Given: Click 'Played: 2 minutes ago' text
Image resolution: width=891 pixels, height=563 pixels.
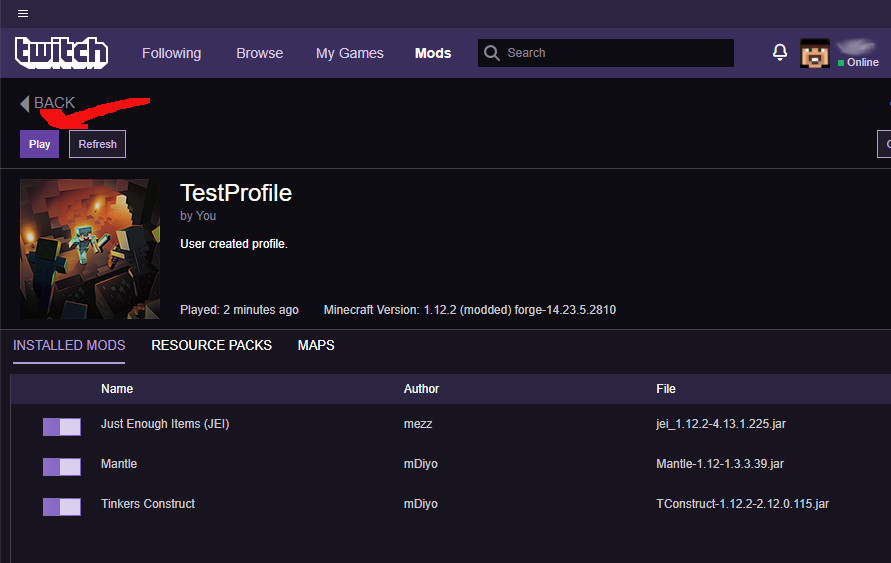Looking at the screenshot, I should pos(239,310).
